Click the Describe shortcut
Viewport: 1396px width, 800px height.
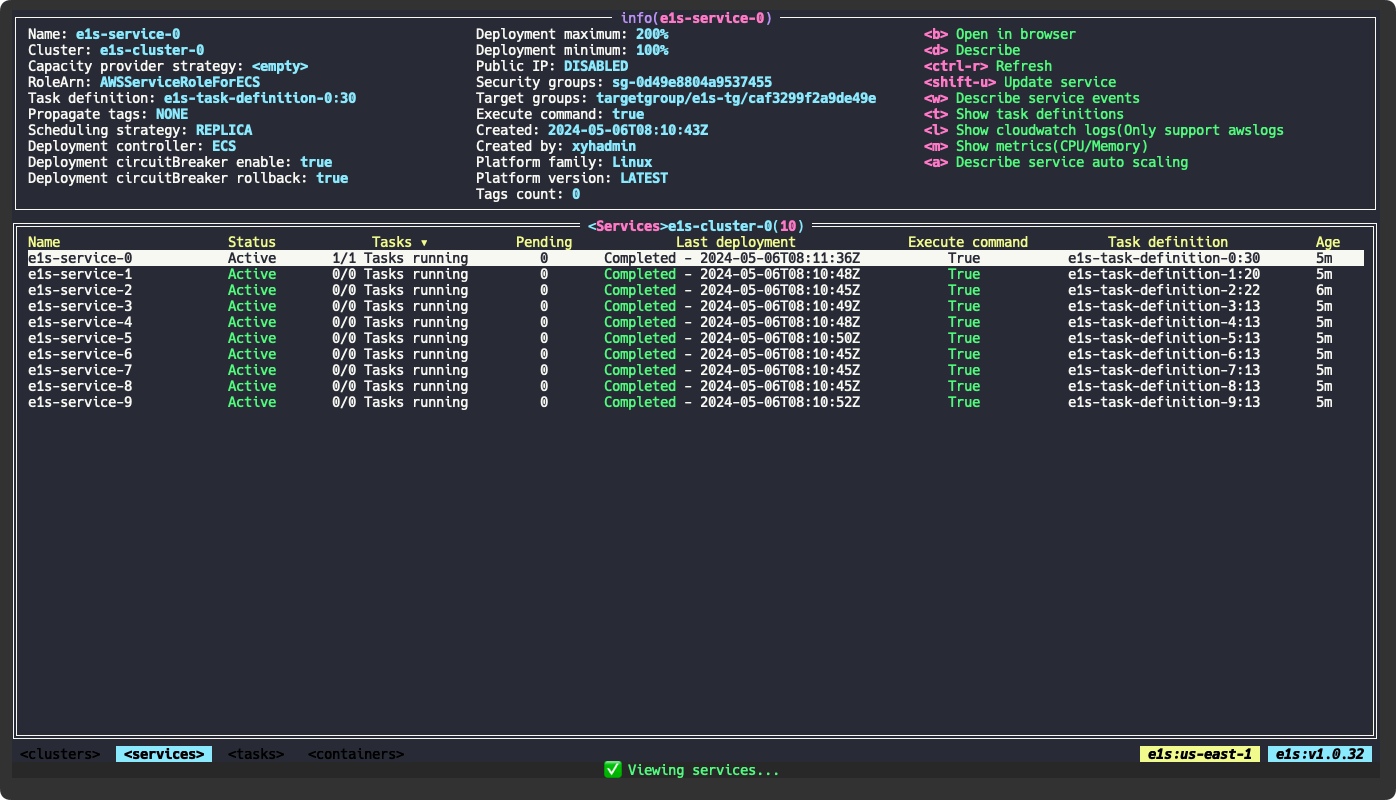click(x=972, y=50)
